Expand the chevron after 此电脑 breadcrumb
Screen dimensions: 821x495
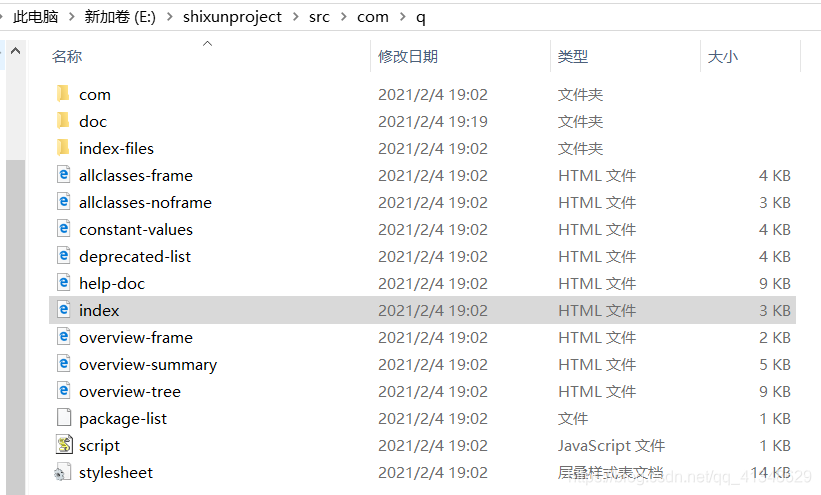pos(71,17)
